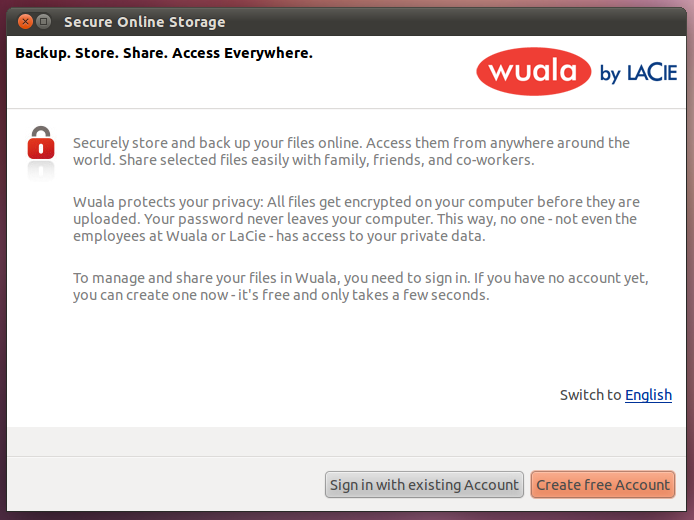Image resolution: width=694 pixels, height=520 pixels.
Task: Click the by LaCie logo text
Action: [638, 73]
